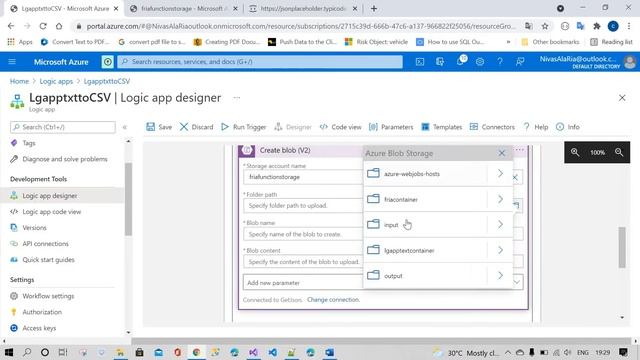Click Azure global search bar
The width and height of the screenshot is (640, 360).
(x=260, y=62)
